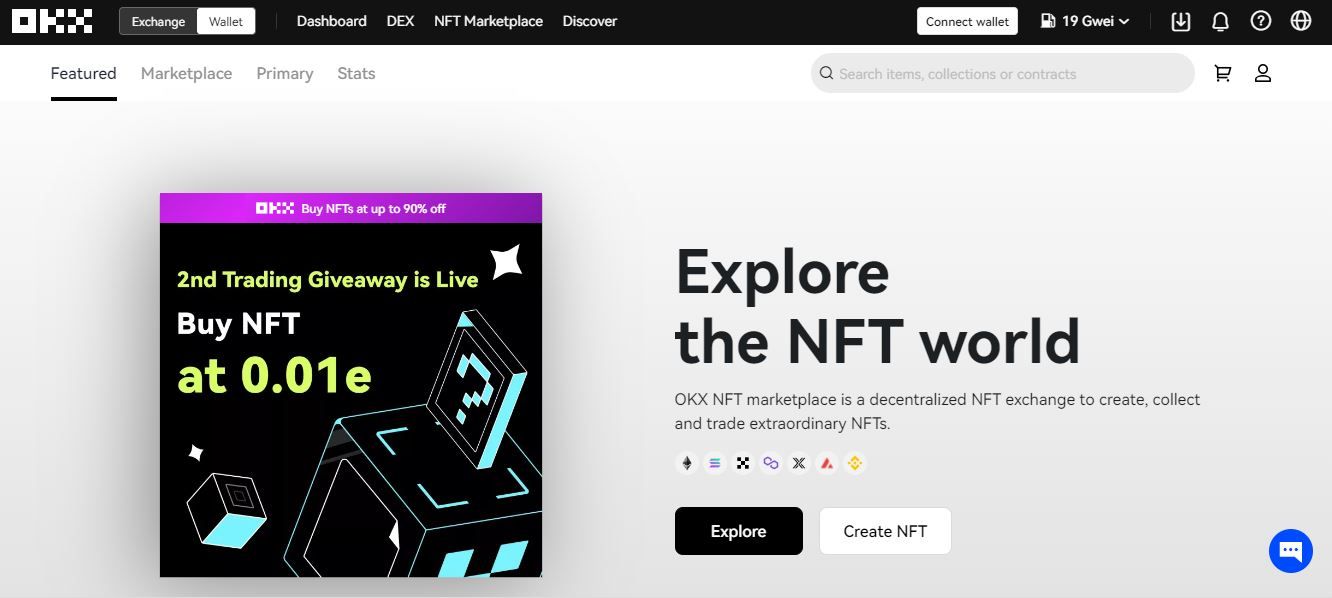The width and height of the screenshot is (1332, 598).
Task: Select the Ethereum chain icon
Action: [x=687, y=463]
